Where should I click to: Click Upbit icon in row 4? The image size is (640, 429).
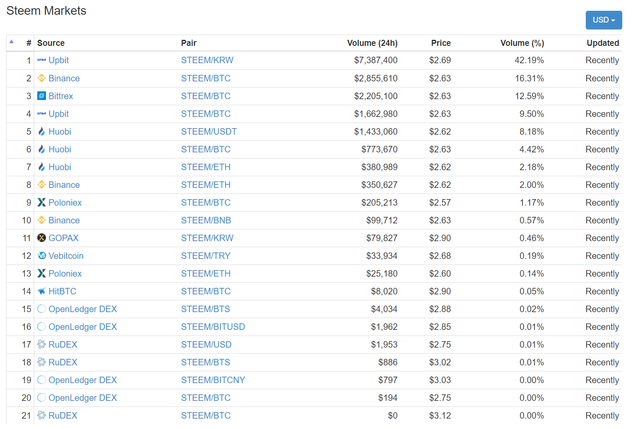click(x=41, y=113)
